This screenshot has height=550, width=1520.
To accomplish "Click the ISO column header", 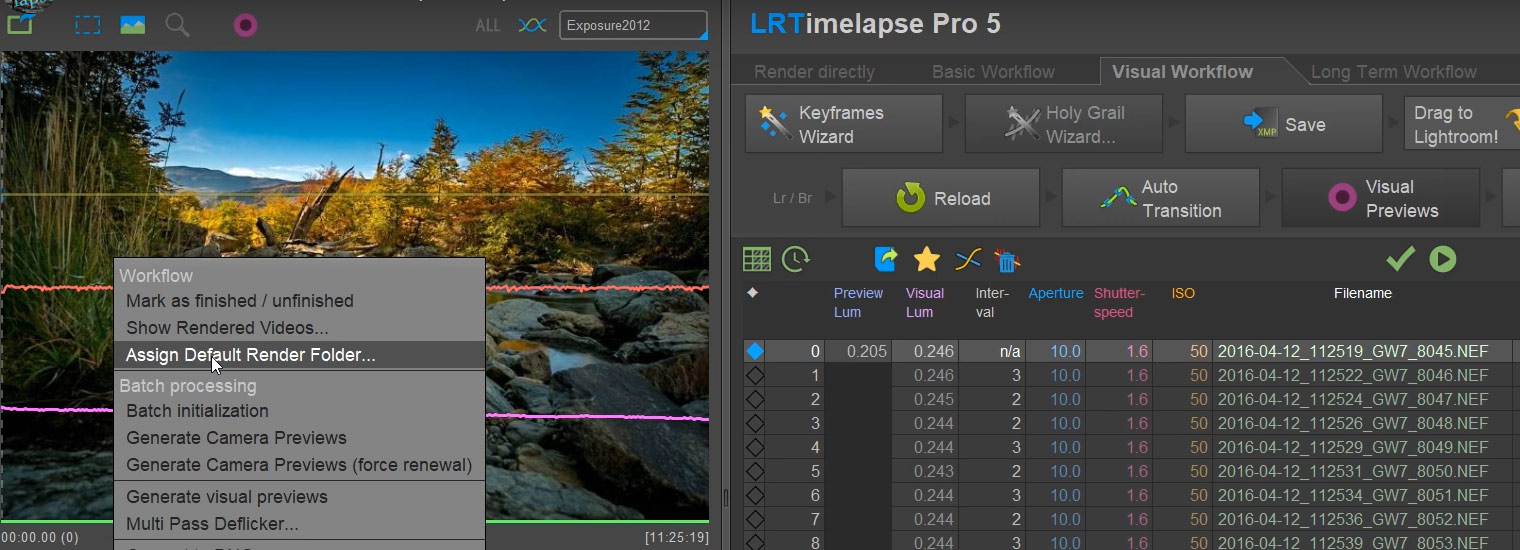I will pos(1183,293).
